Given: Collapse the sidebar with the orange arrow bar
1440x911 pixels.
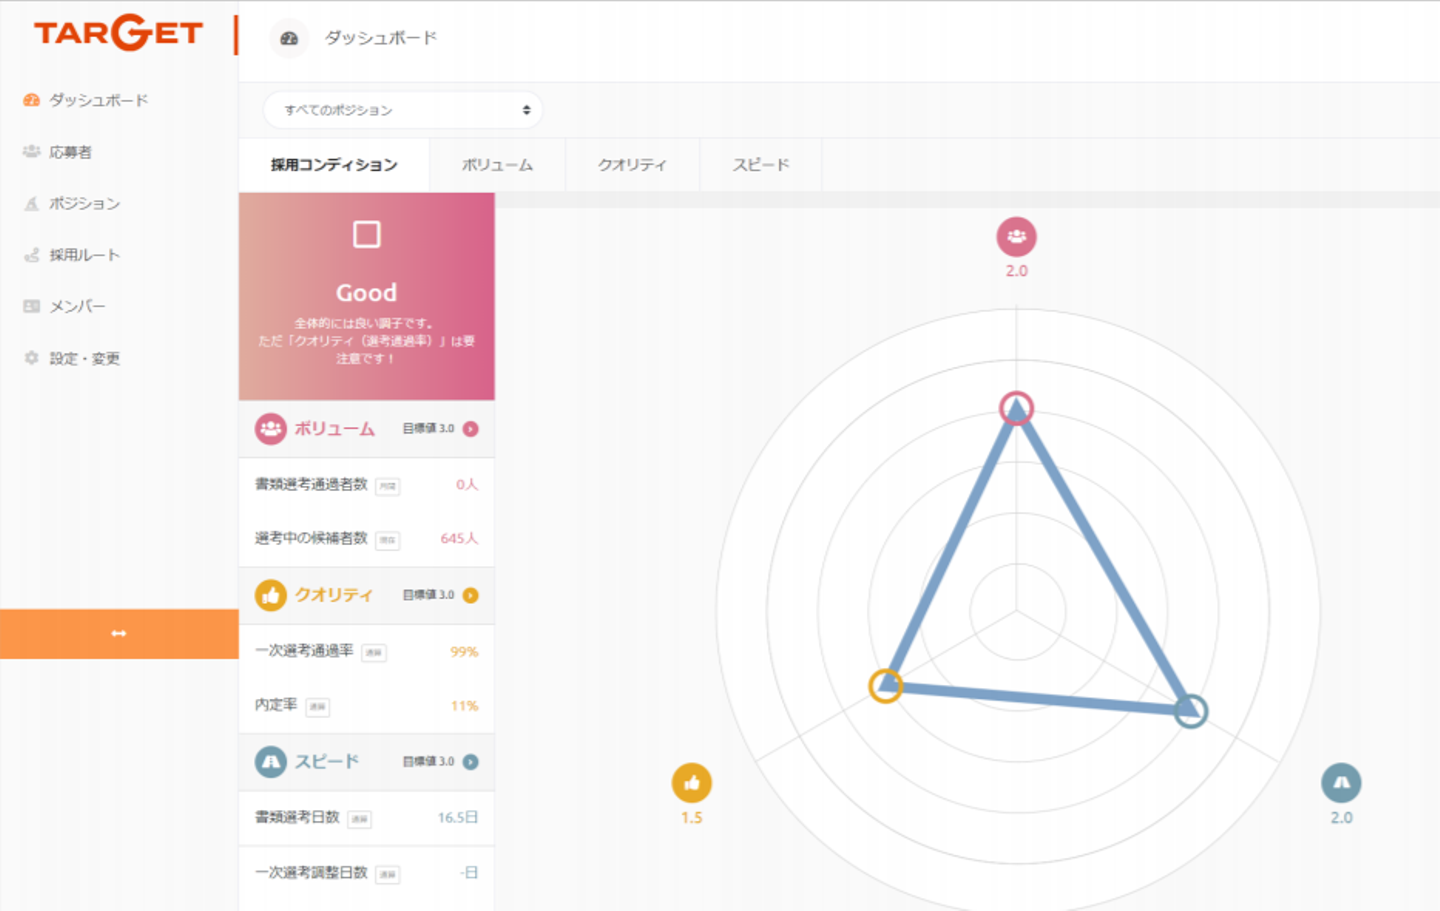Looking at the screenshot, I should (x=119, y=634).
